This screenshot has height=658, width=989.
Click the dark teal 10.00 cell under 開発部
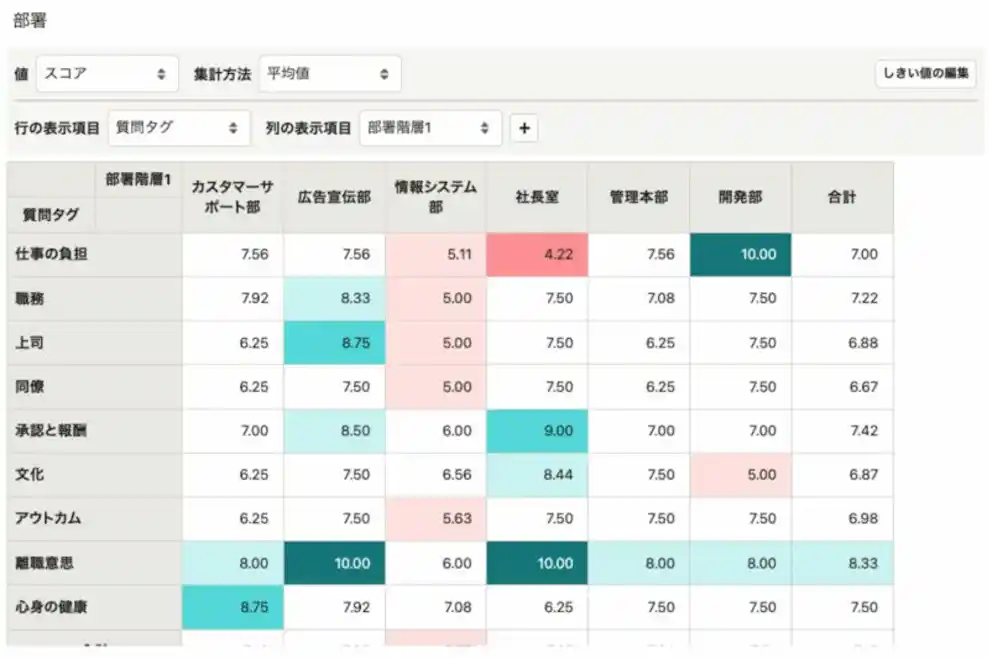coord(740,255)
